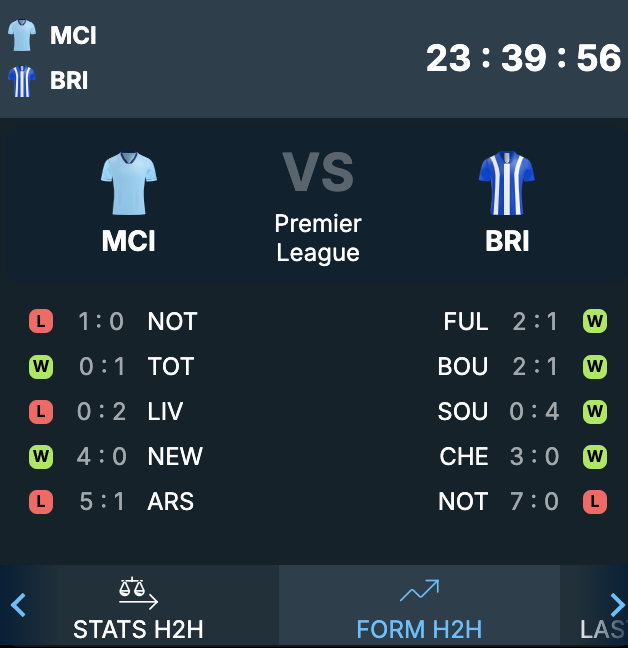Click the green W badge next to NEW 4:0
Screen dimensions: 628x648
point(41,457)
